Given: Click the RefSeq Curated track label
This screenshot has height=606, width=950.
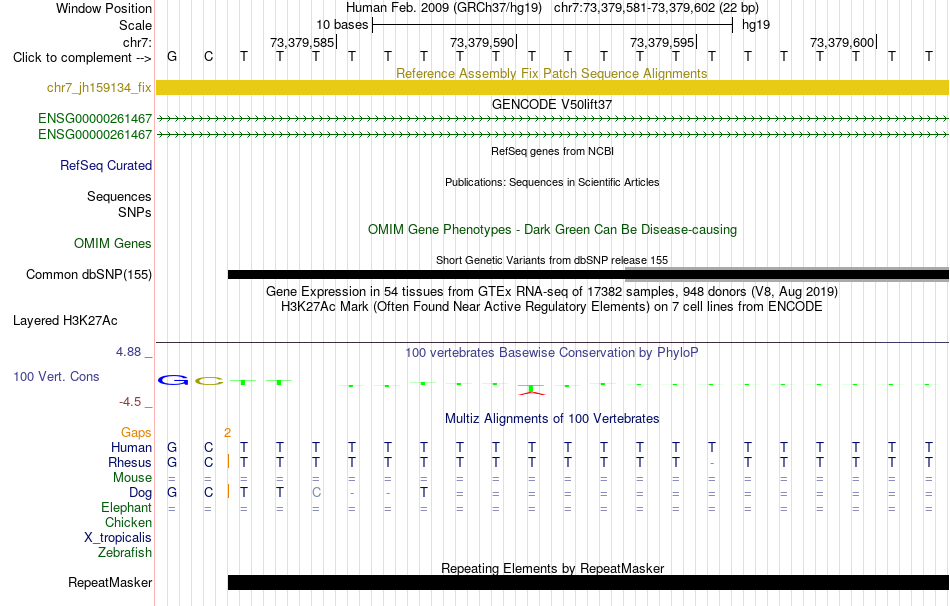Looking at the screenshot, I should point(105,165).
